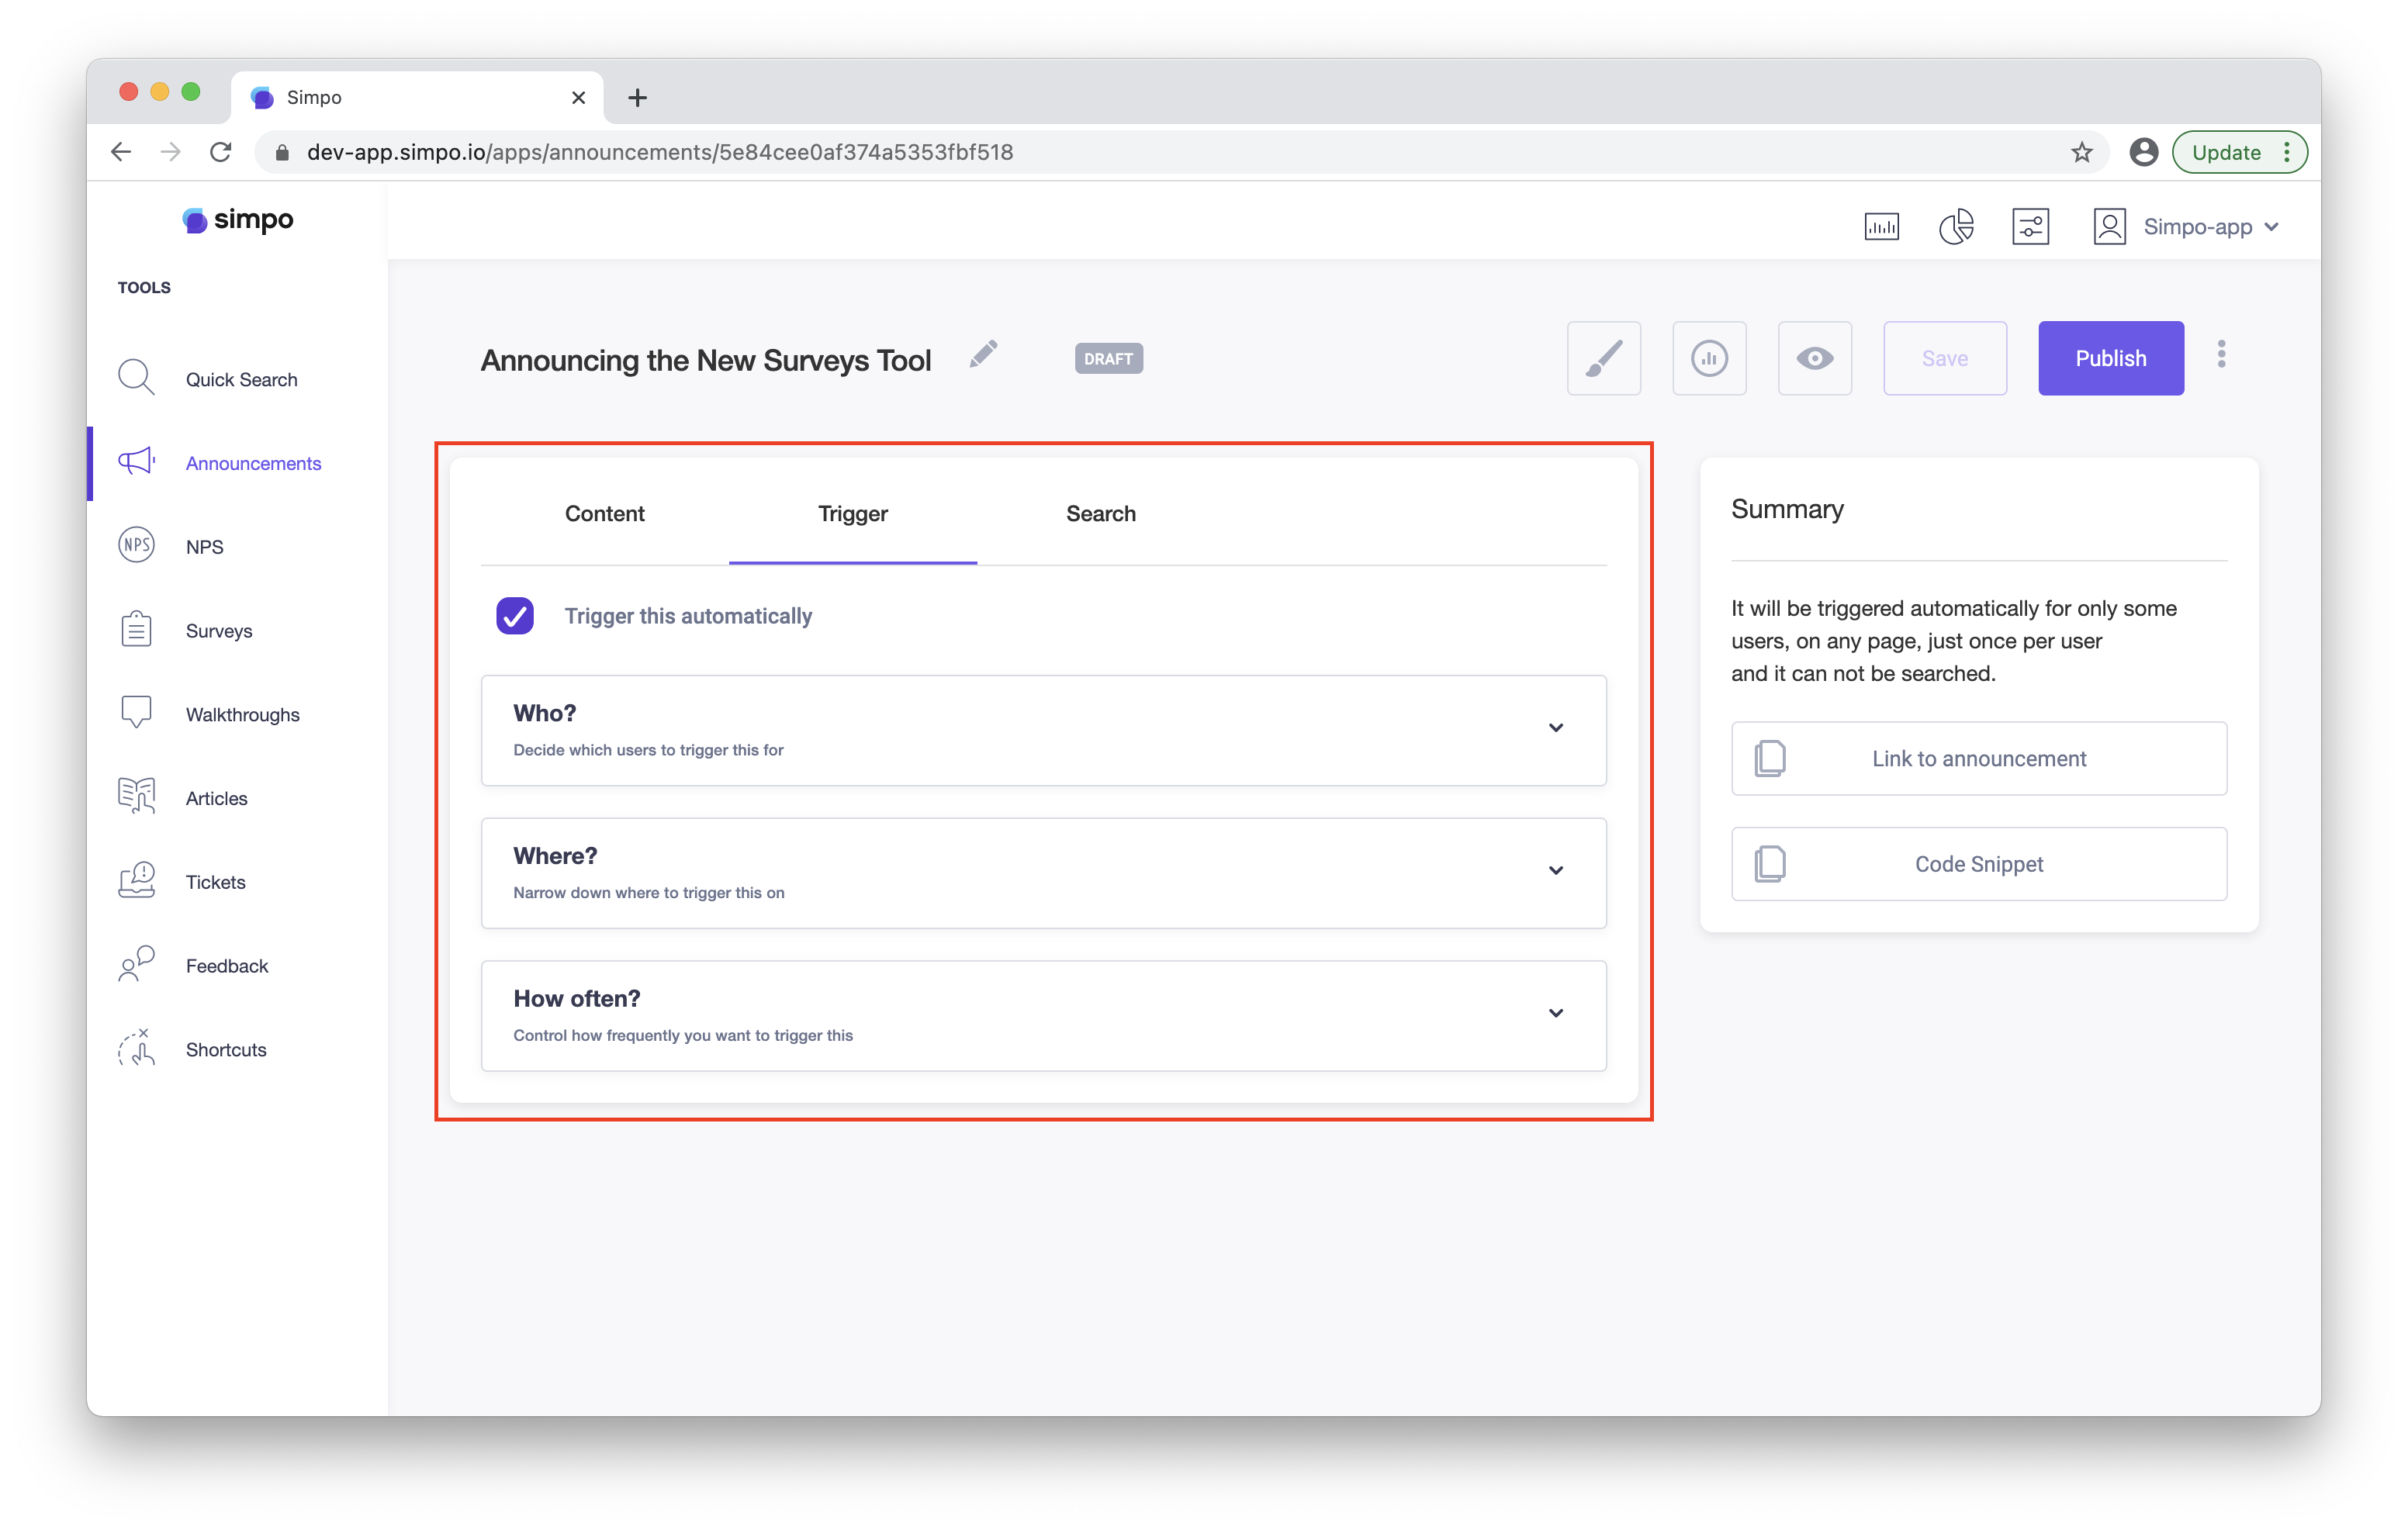Go back in browser history
The width and height of the screenshot is (2408, 1531).
point(121,152)
